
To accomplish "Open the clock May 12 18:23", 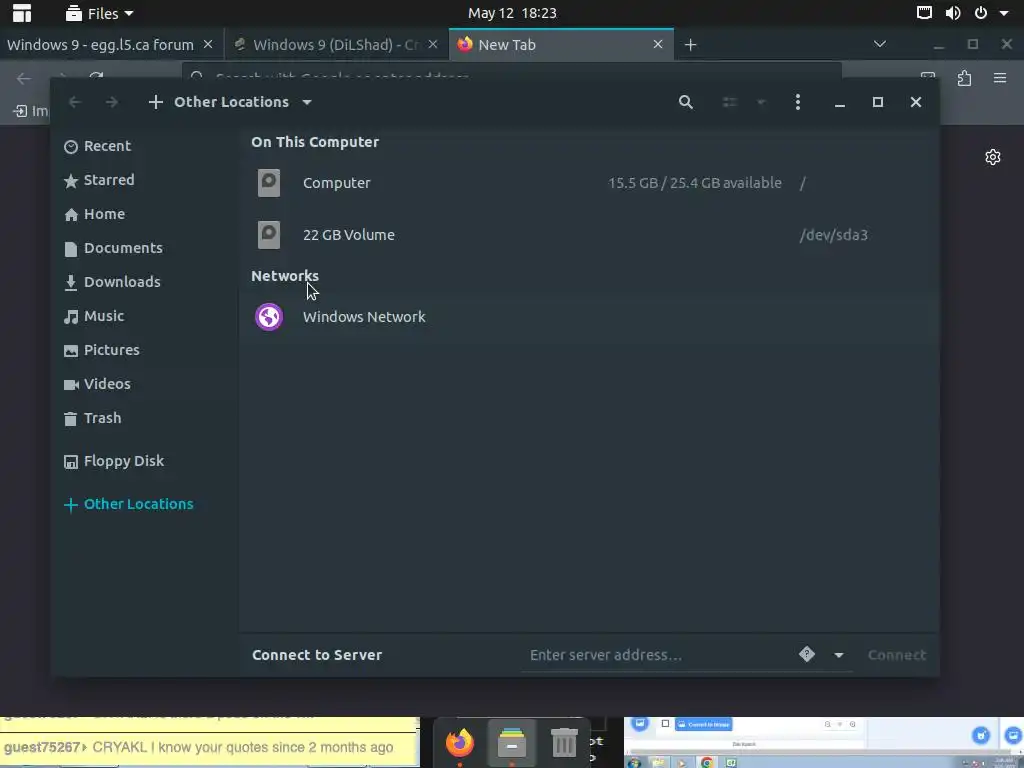I will [512, 13].
